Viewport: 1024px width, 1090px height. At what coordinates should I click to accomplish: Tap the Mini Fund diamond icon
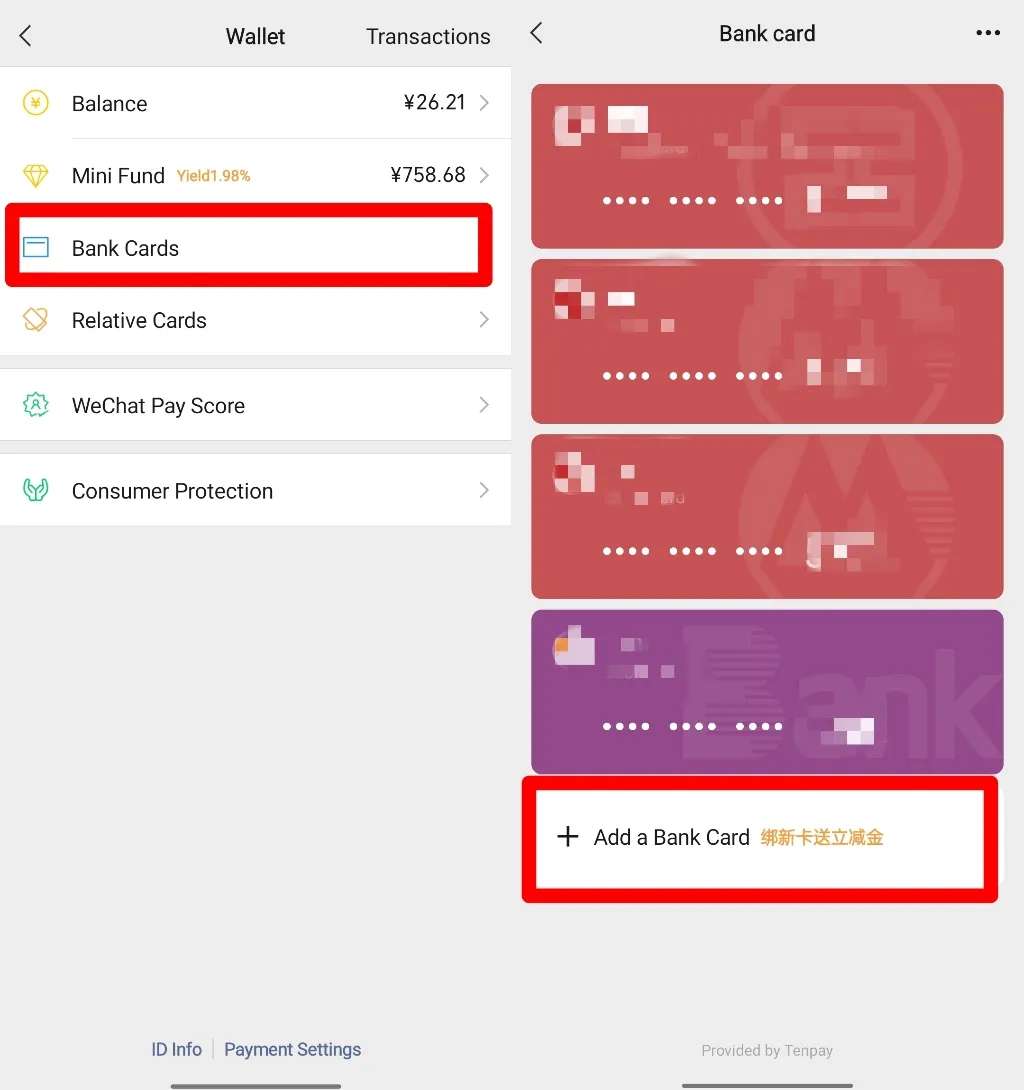pyautogui.click(x=35, y=175)
